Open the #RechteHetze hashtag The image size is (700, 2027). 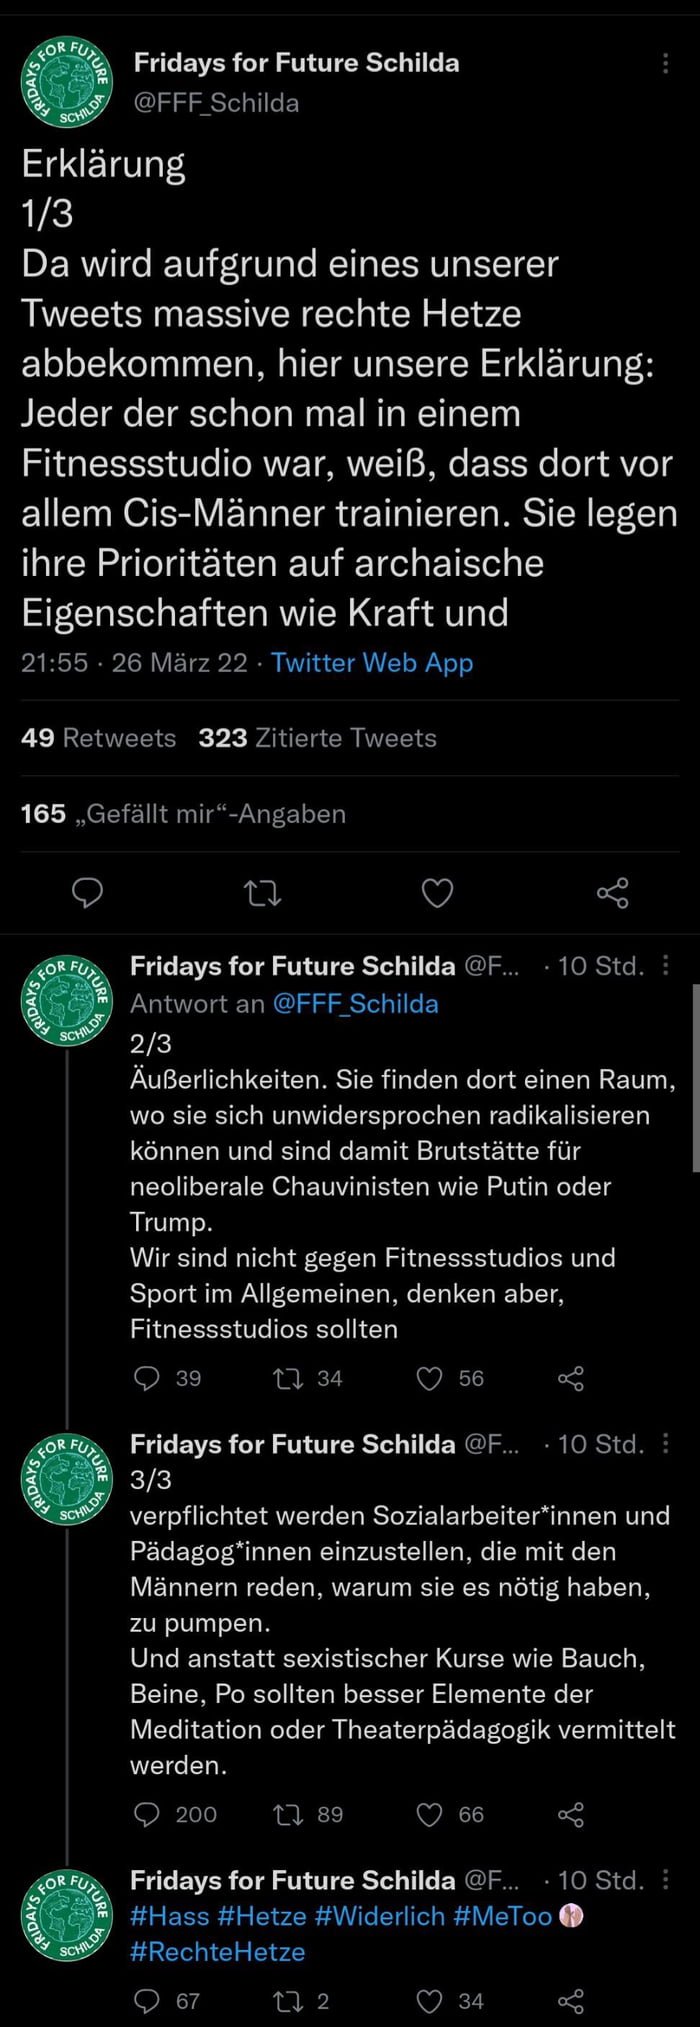pyautogui.click(x=217, y=1951)
